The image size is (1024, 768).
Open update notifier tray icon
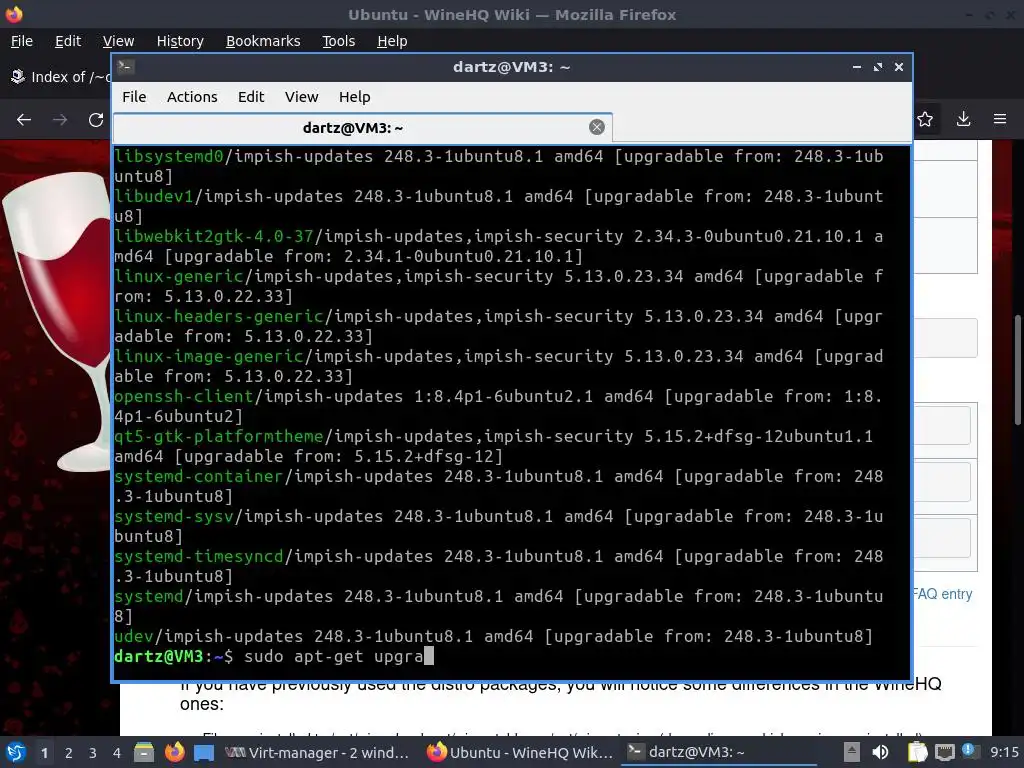(x=969, y=751)
